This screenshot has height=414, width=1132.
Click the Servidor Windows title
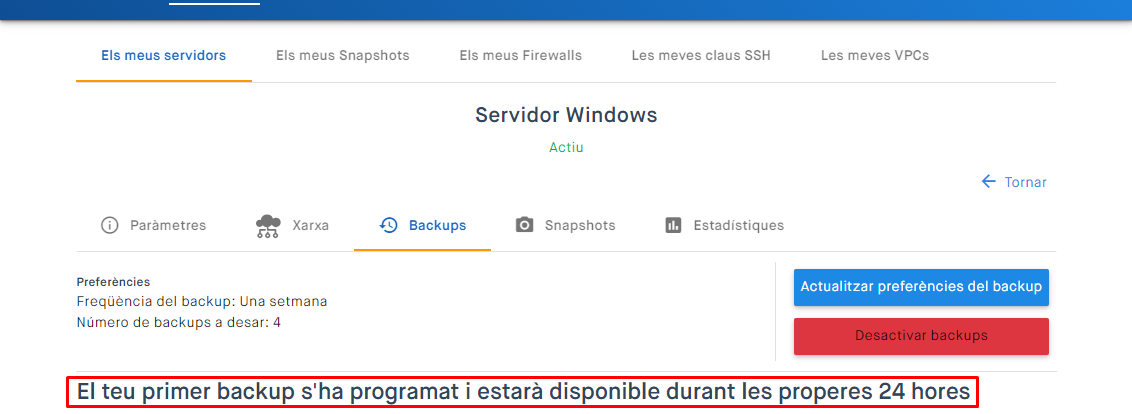tap(566, 115)
